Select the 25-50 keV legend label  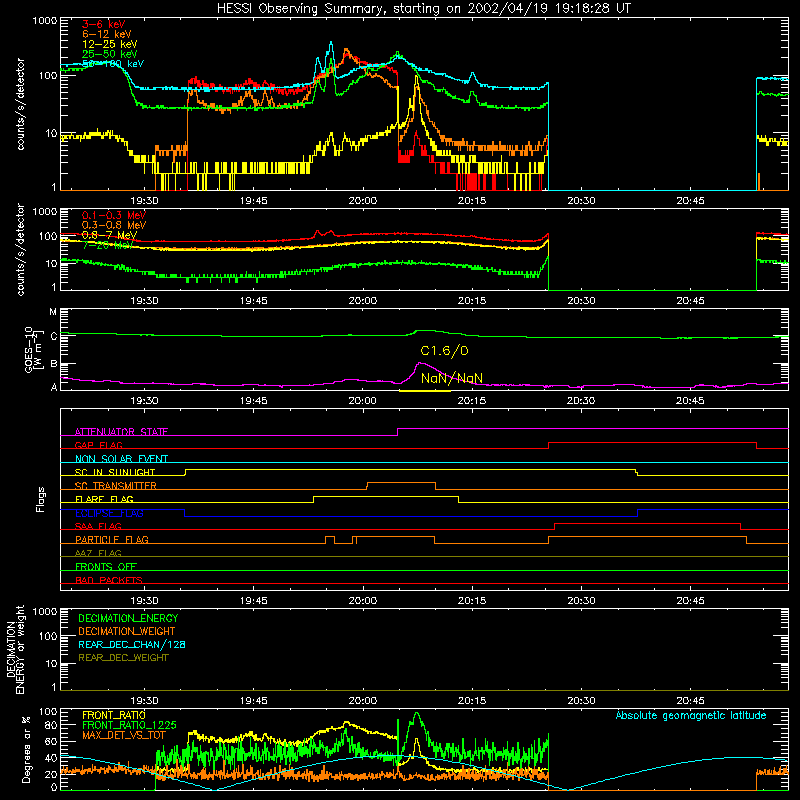110,54
